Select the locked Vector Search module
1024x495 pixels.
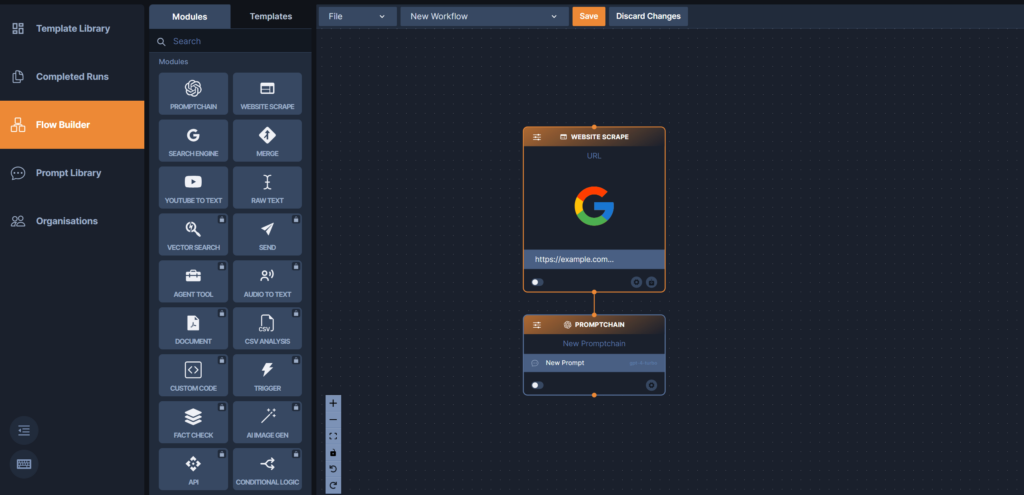coord(193,234)
